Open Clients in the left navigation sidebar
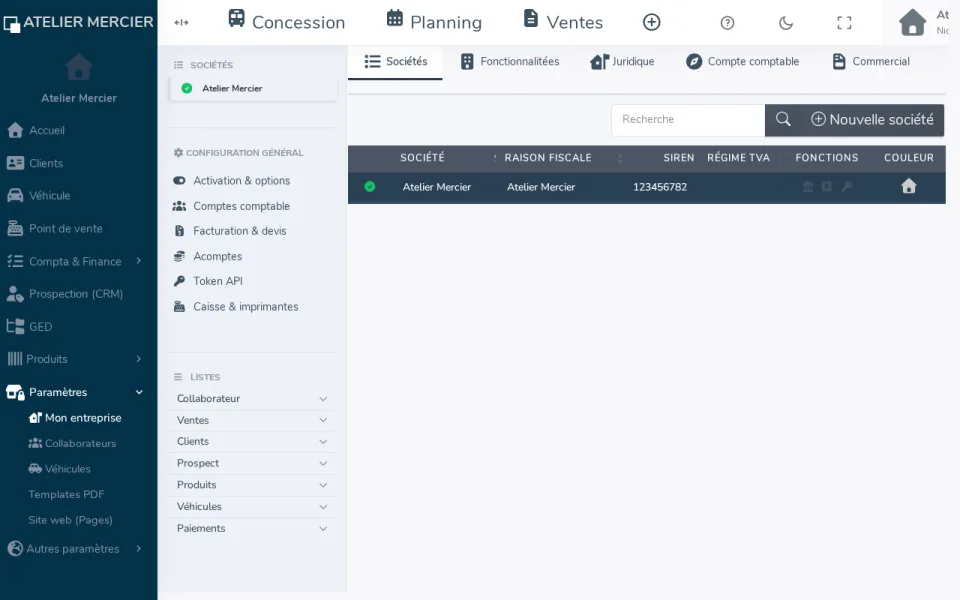 coord(35,163)
